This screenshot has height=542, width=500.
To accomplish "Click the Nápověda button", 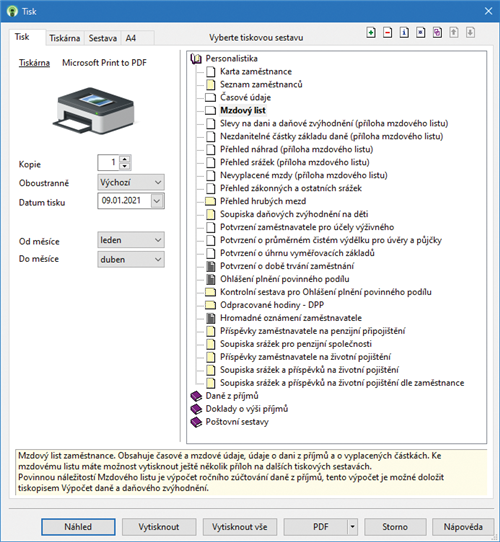I will tap(463, 527).
